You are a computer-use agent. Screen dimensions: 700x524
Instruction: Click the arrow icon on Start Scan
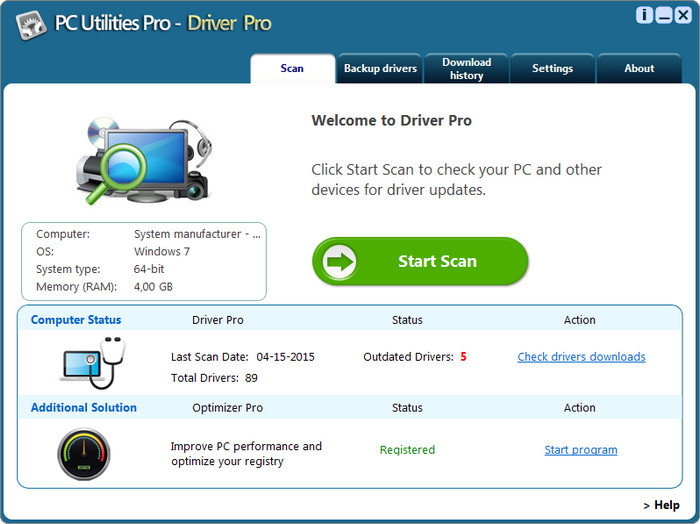(339, 261)
